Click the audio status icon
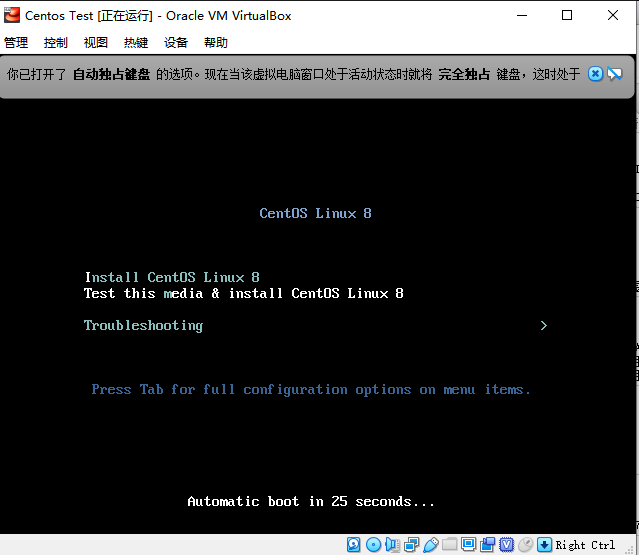This screenshot has width=639, height=555. 392,544
